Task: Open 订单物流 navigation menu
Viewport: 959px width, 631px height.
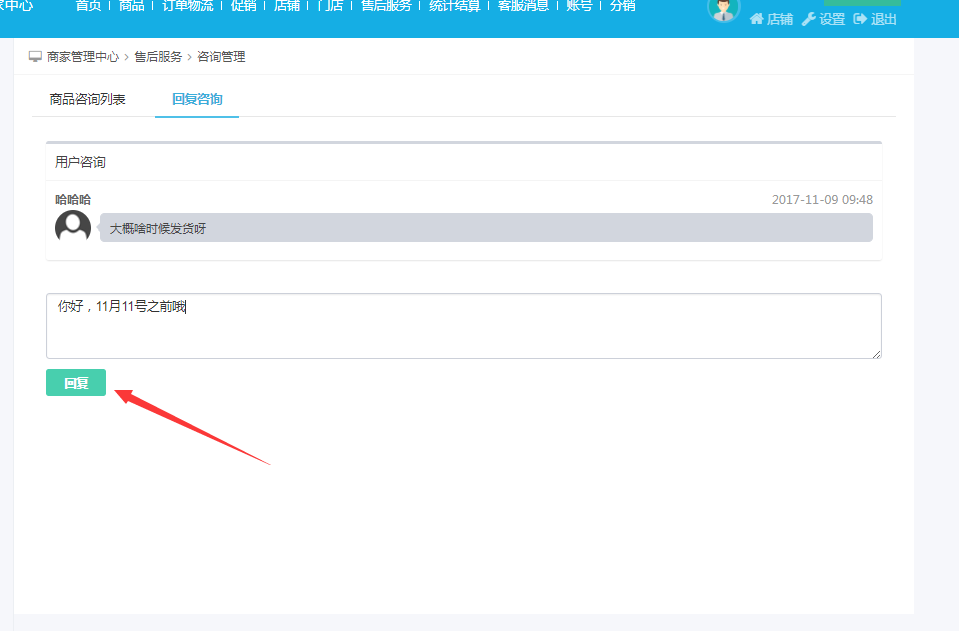Action: tap(188, 5)
